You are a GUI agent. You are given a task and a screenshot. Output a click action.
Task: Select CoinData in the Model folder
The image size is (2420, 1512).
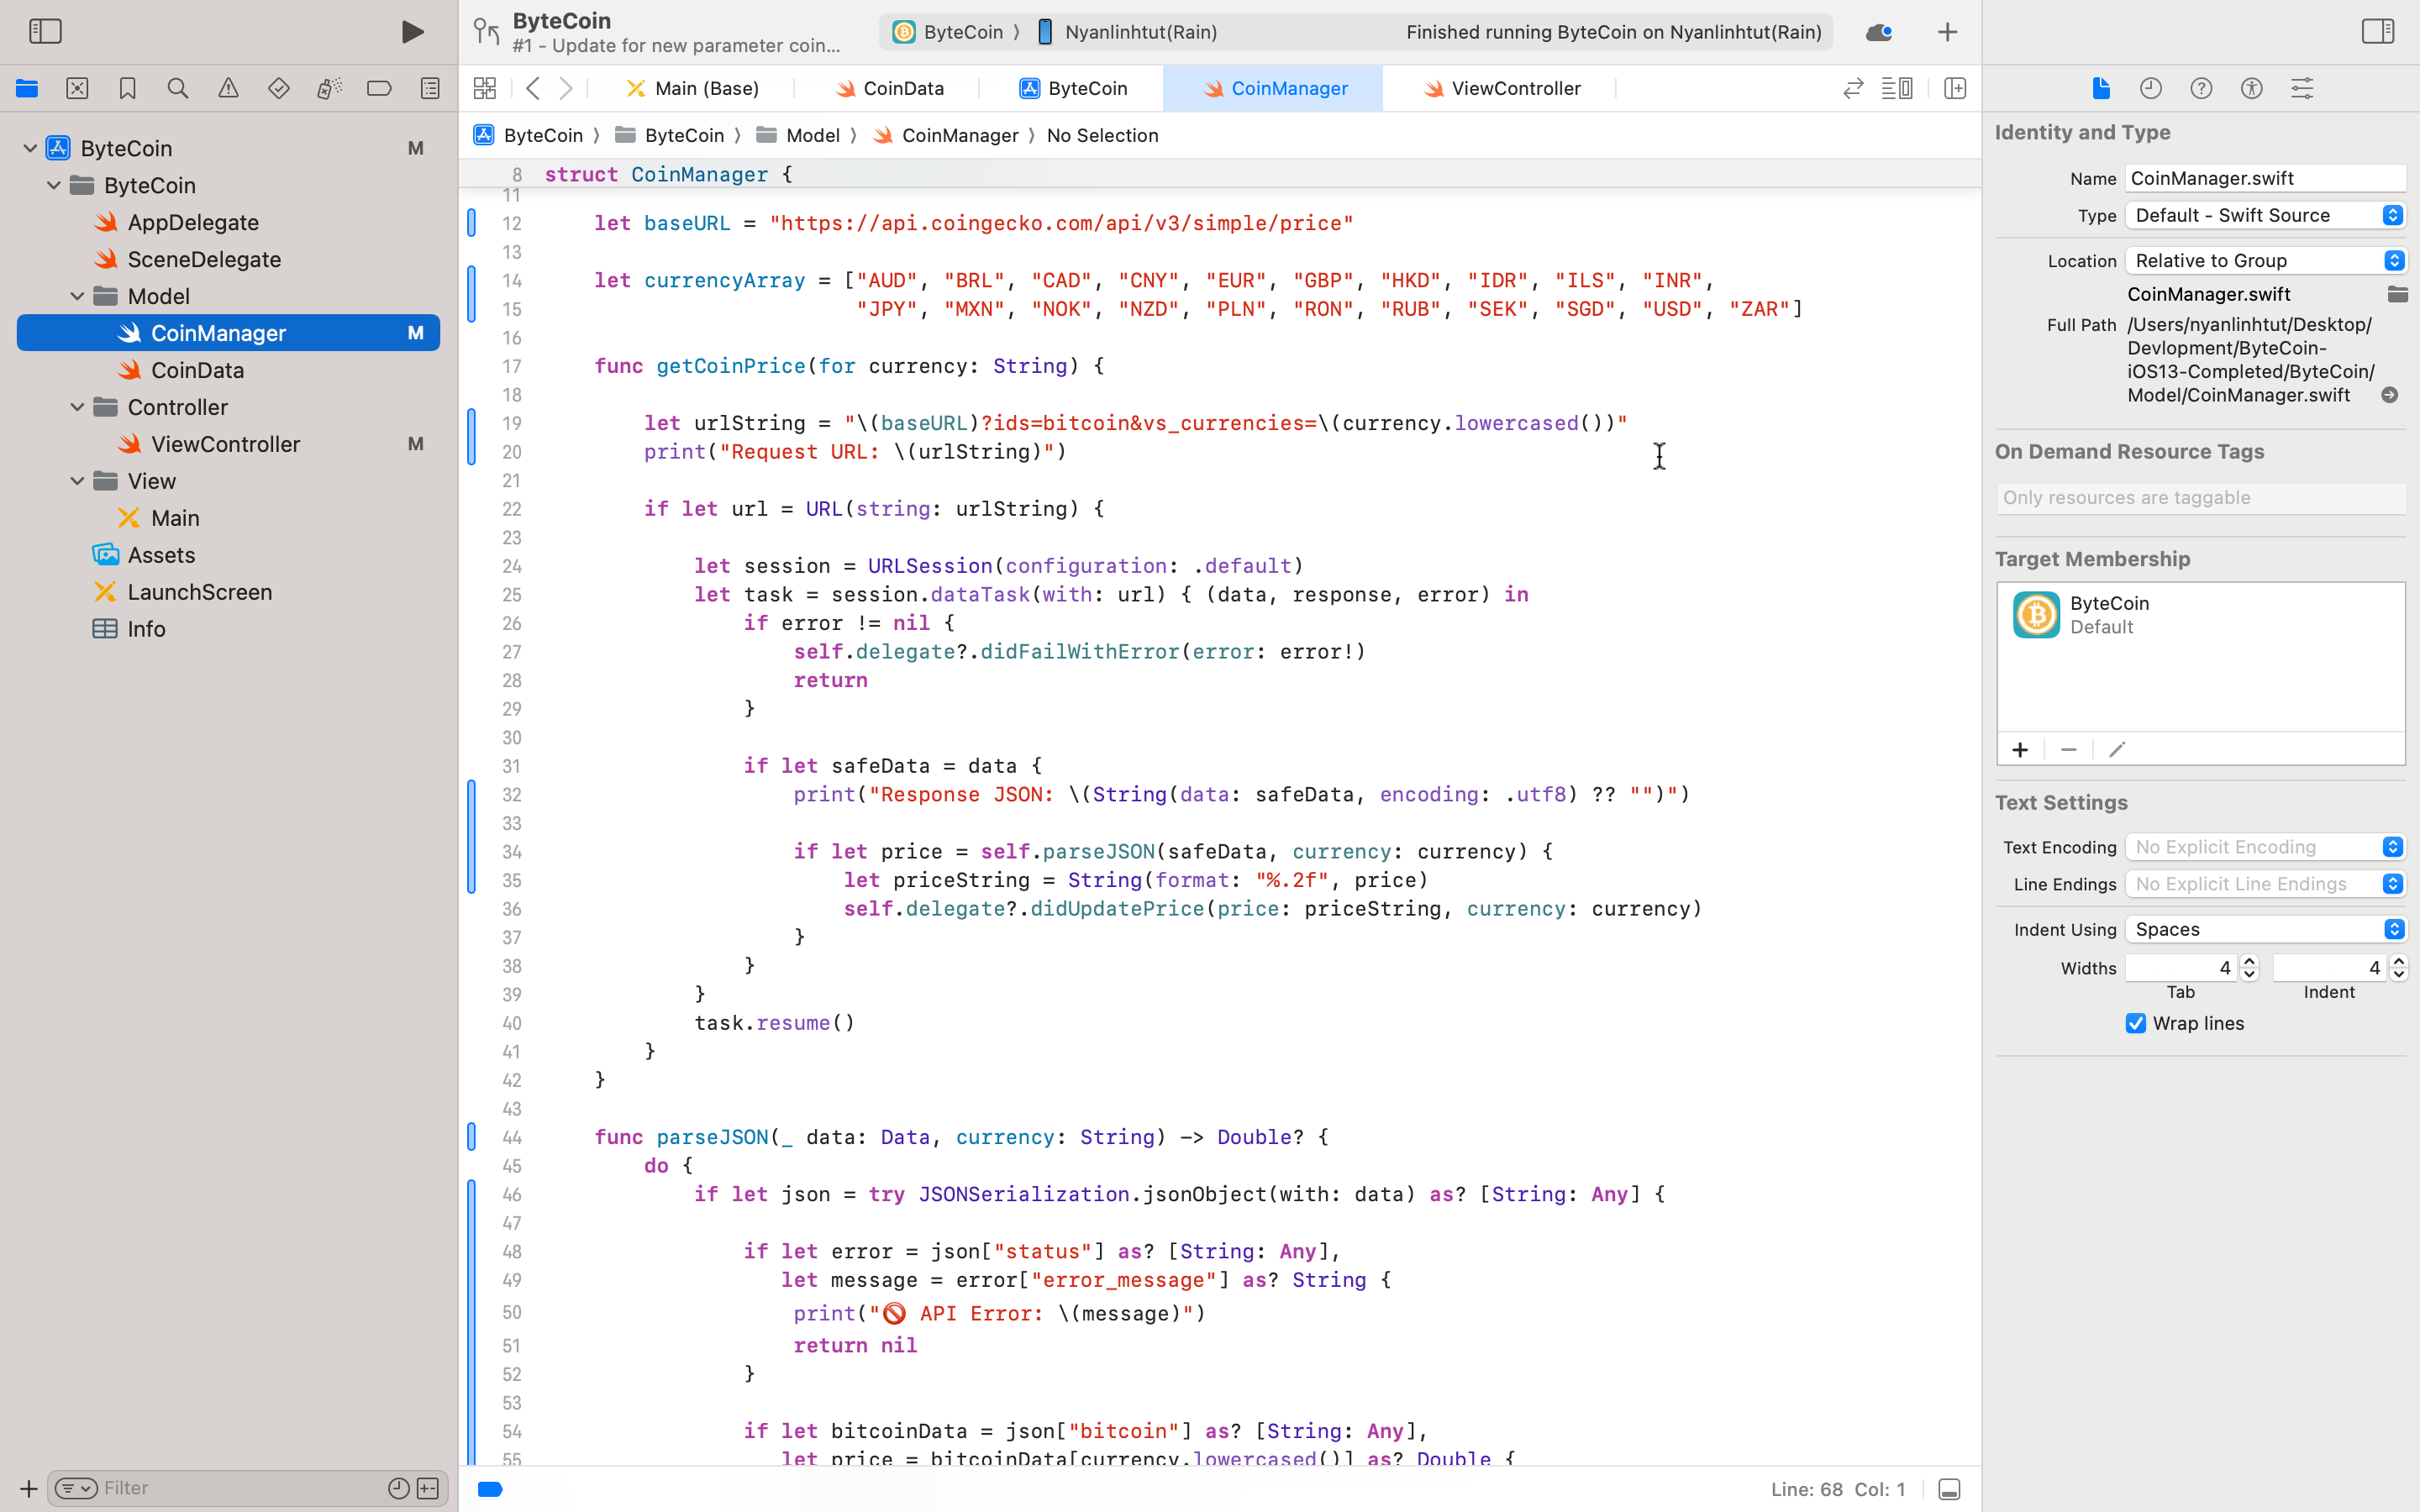(197, 370)
